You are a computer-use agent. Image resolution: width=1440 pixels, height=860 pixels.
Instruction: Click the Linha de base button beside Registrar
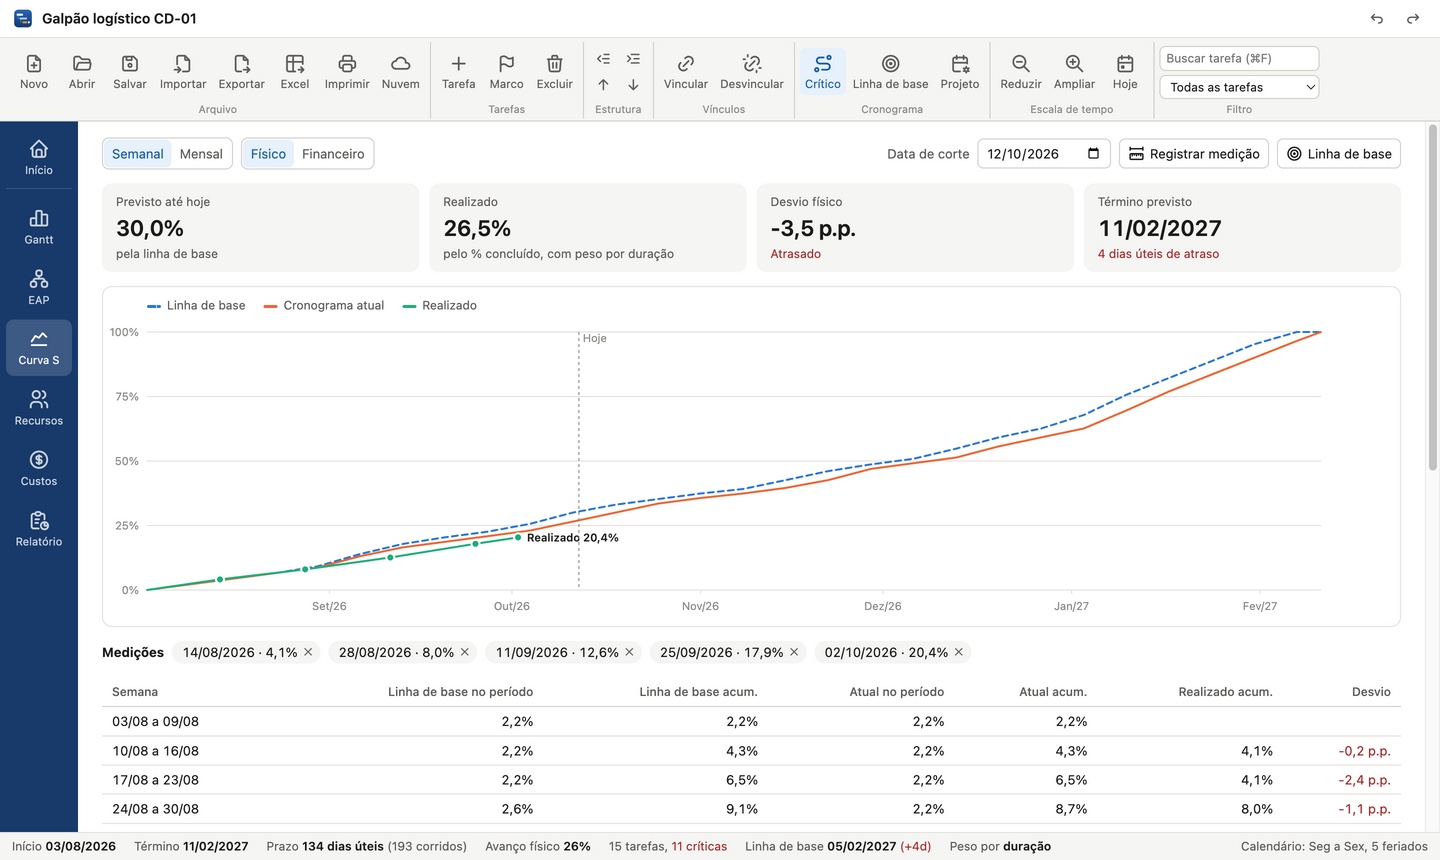(1339, 154)
